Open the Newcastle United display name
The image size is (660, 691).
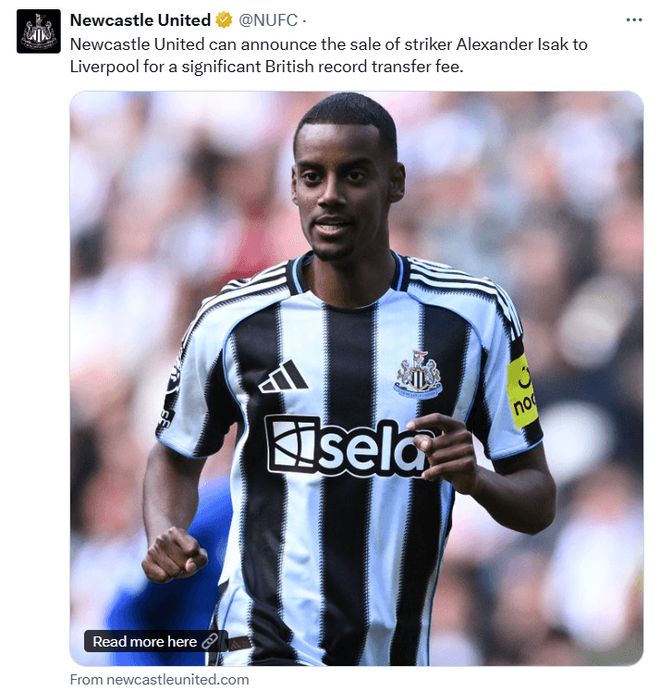tap(140, 20)
